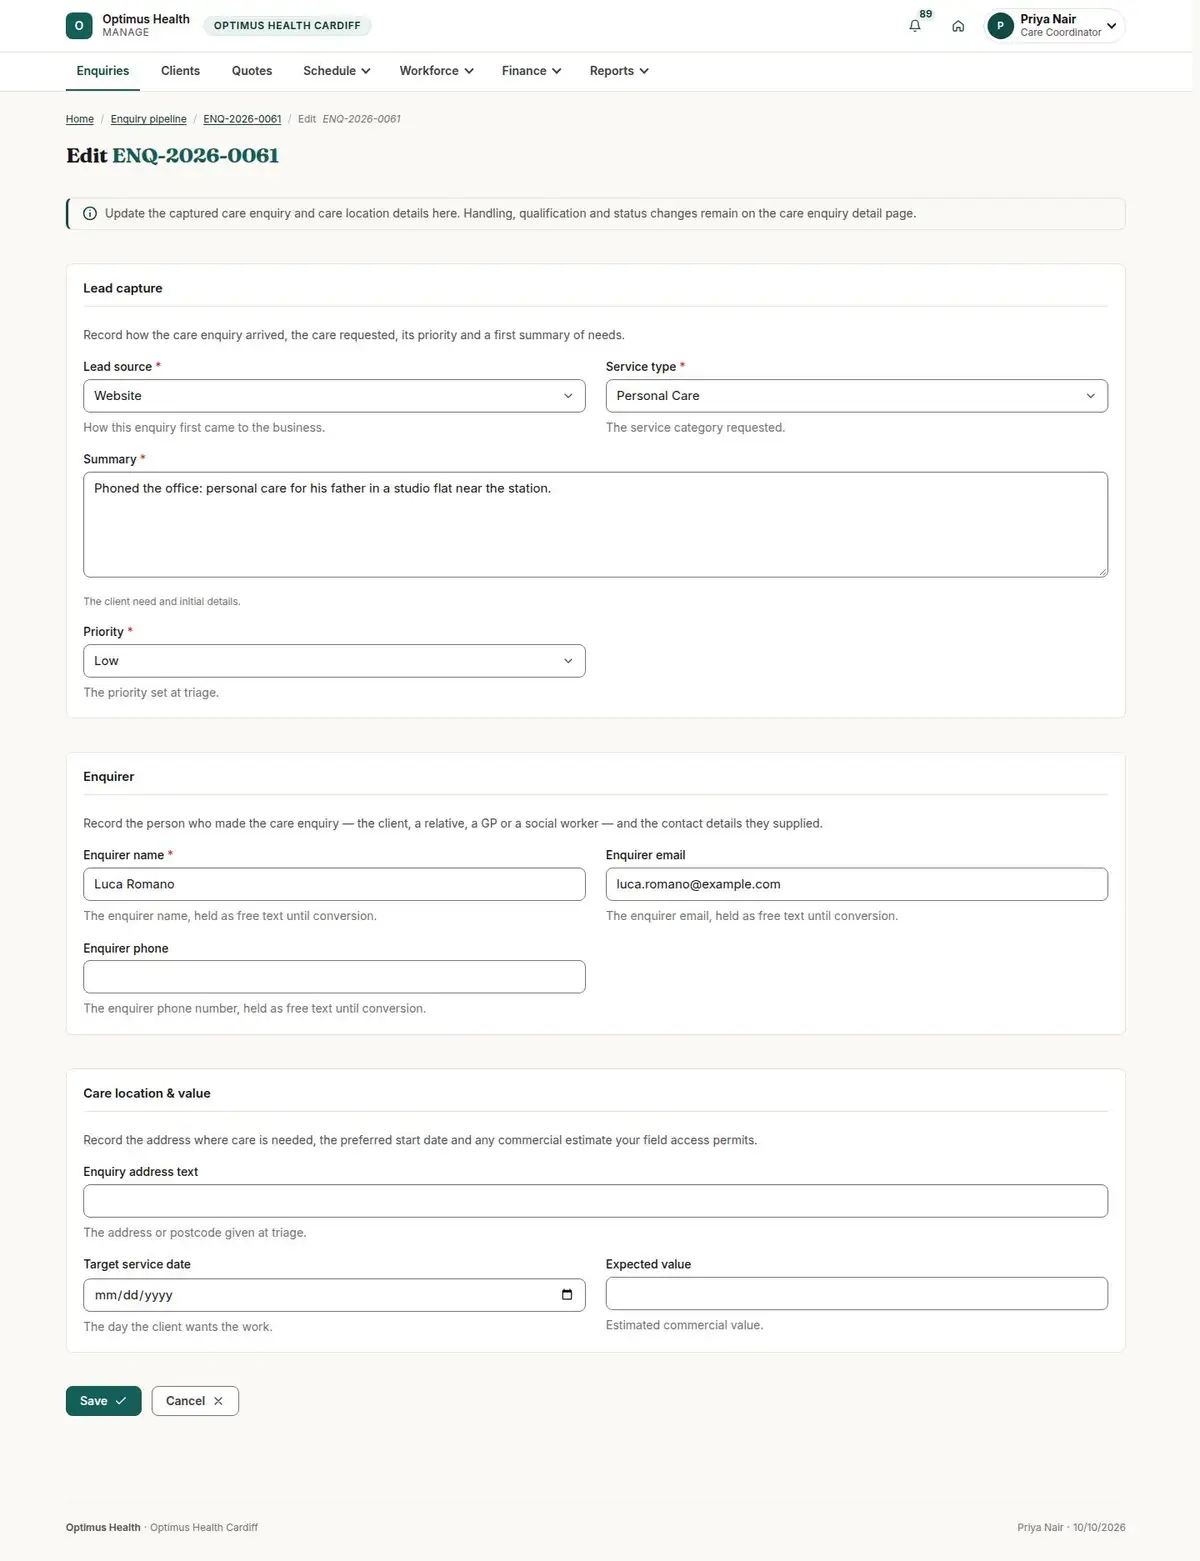Open the Finance menu
This screenshot has width=1200, height=1561.
pos(531,71)
